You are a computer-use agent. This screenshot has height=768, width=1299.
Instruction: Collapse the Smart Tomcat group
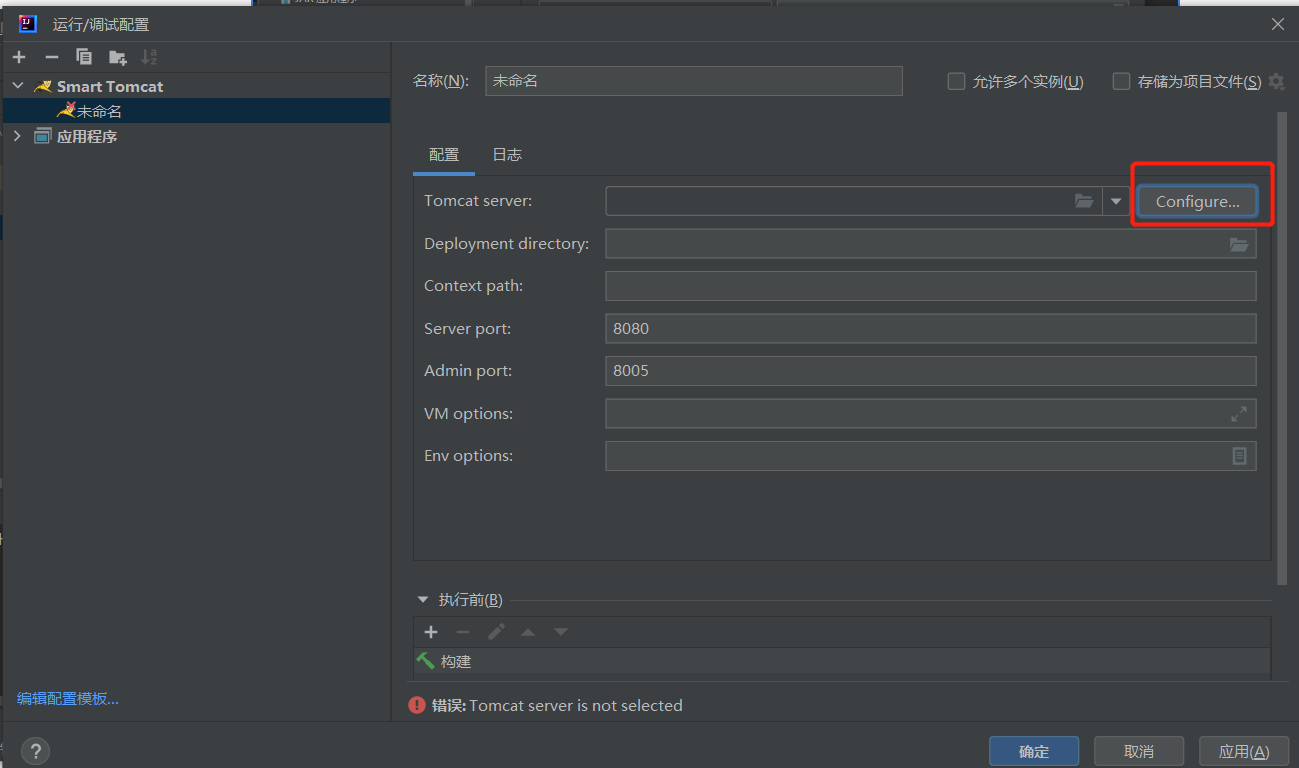tap(17, 86)
